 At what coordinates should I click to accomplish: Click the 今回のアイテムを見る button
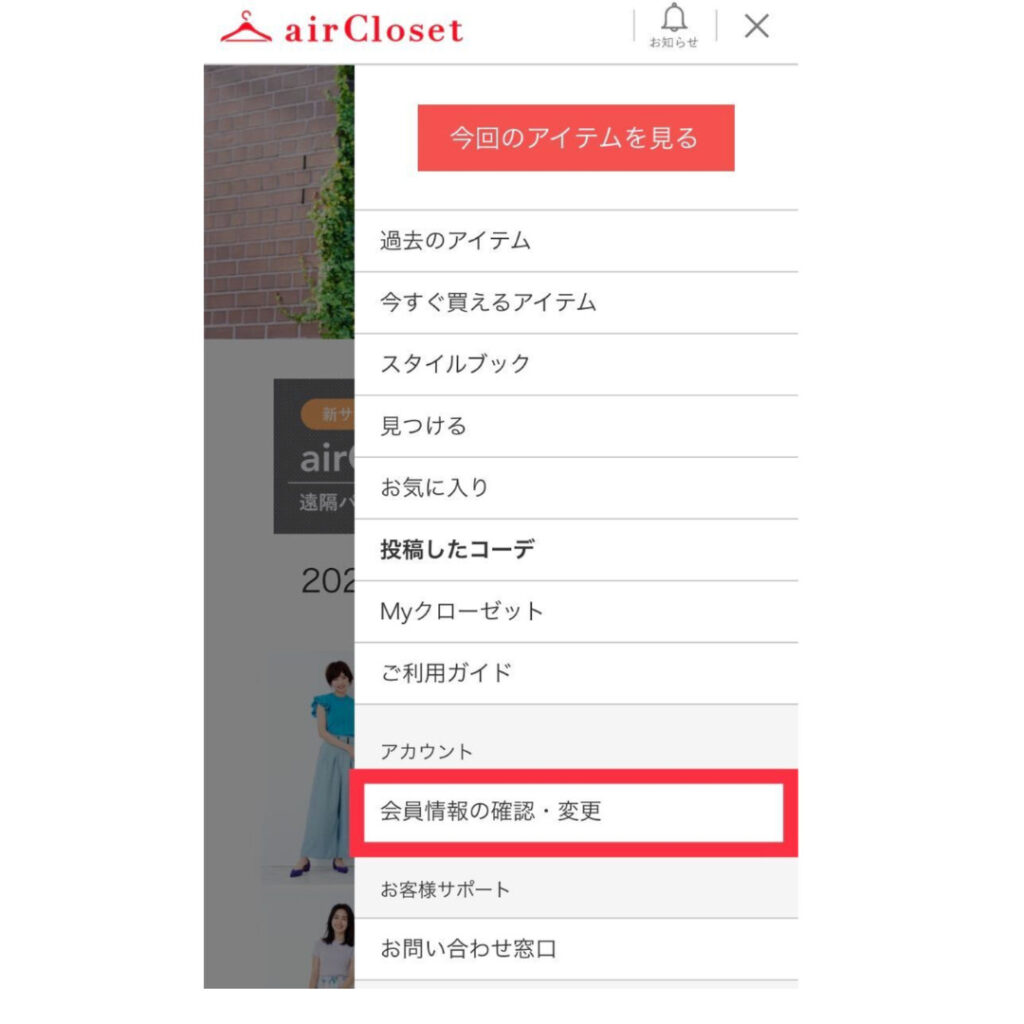tap(575, 138)
